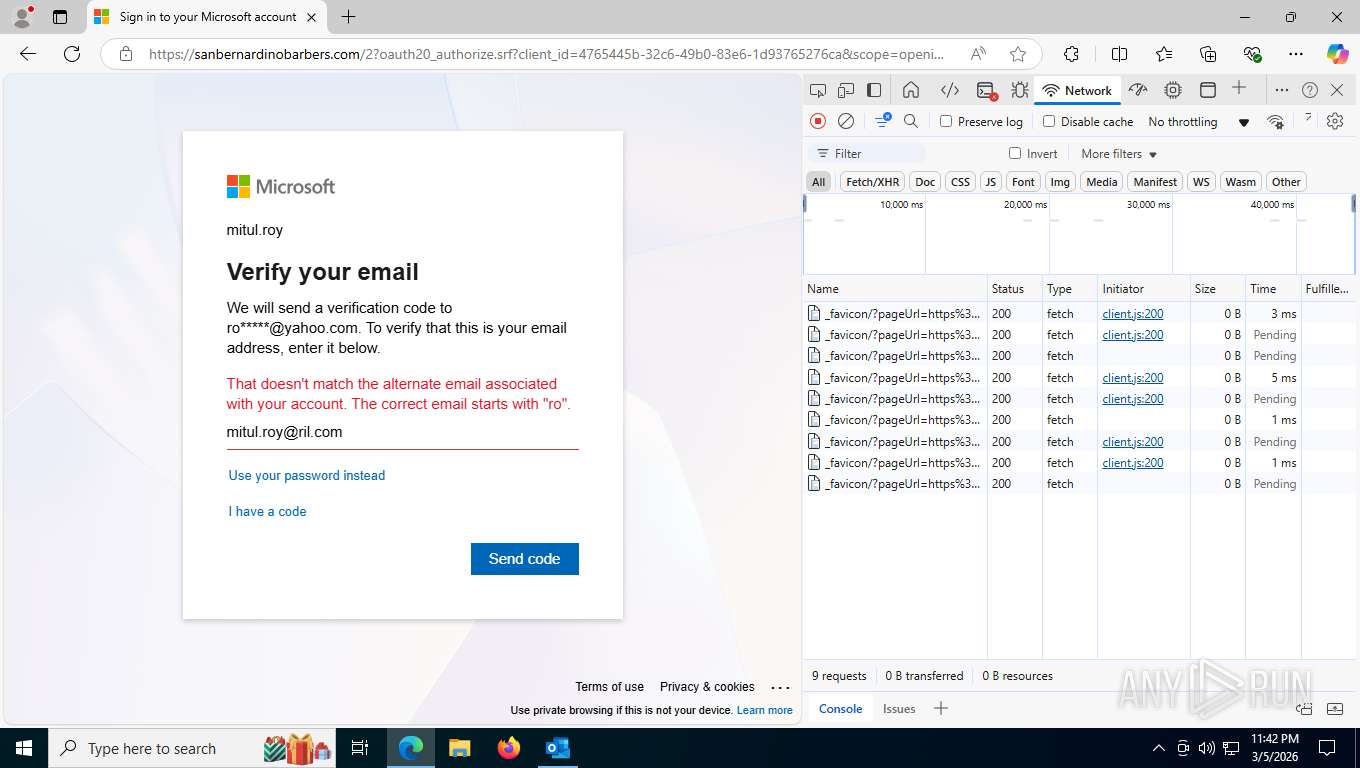Select the CSS filter chip
The image size is (1360, 768).
960,182
